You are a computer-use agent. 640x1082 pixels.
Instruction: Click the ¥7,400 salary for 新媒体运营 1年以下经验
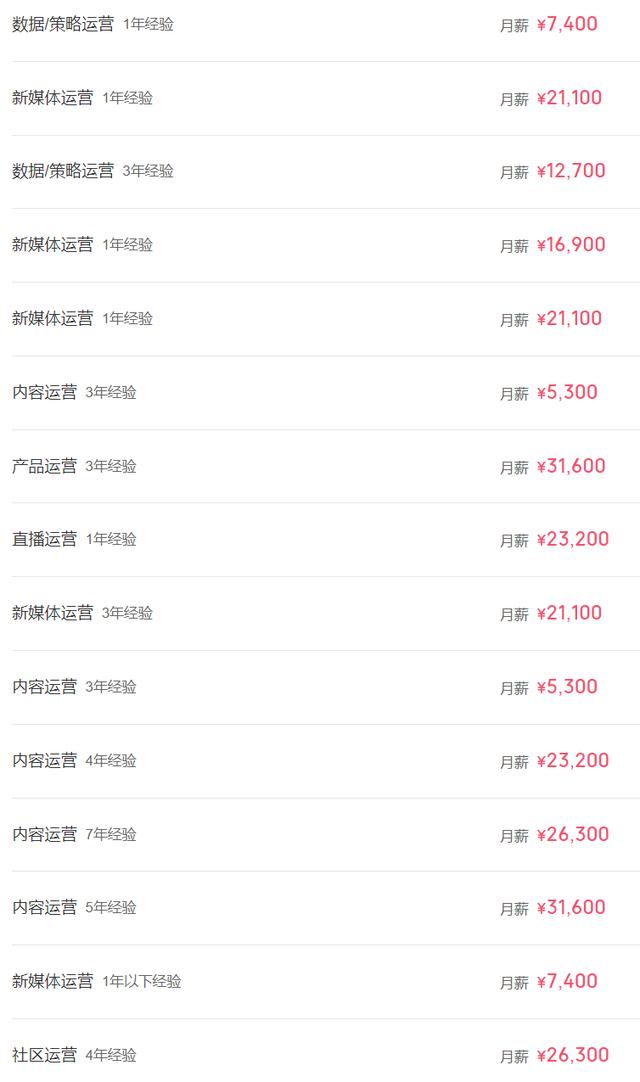tap(567, 982)
